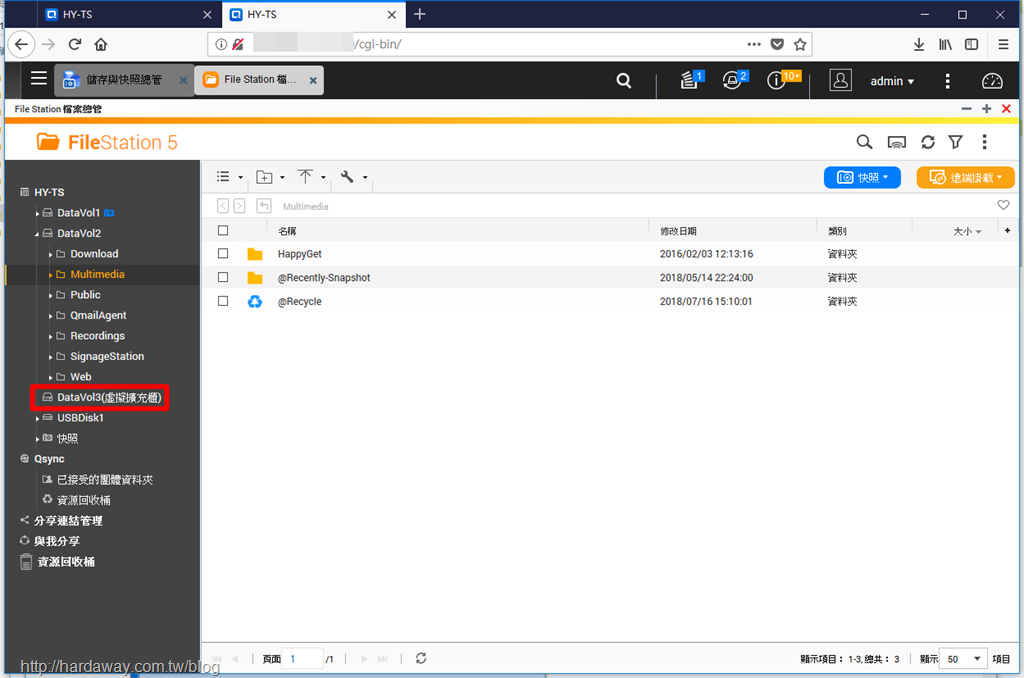Refresh the file list at the bottom pager
The image size is (1024, 678).
(x=421, y=658)
